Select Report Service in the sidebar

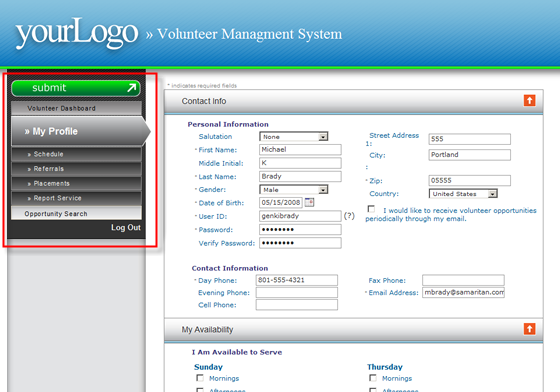click(76, 198)
